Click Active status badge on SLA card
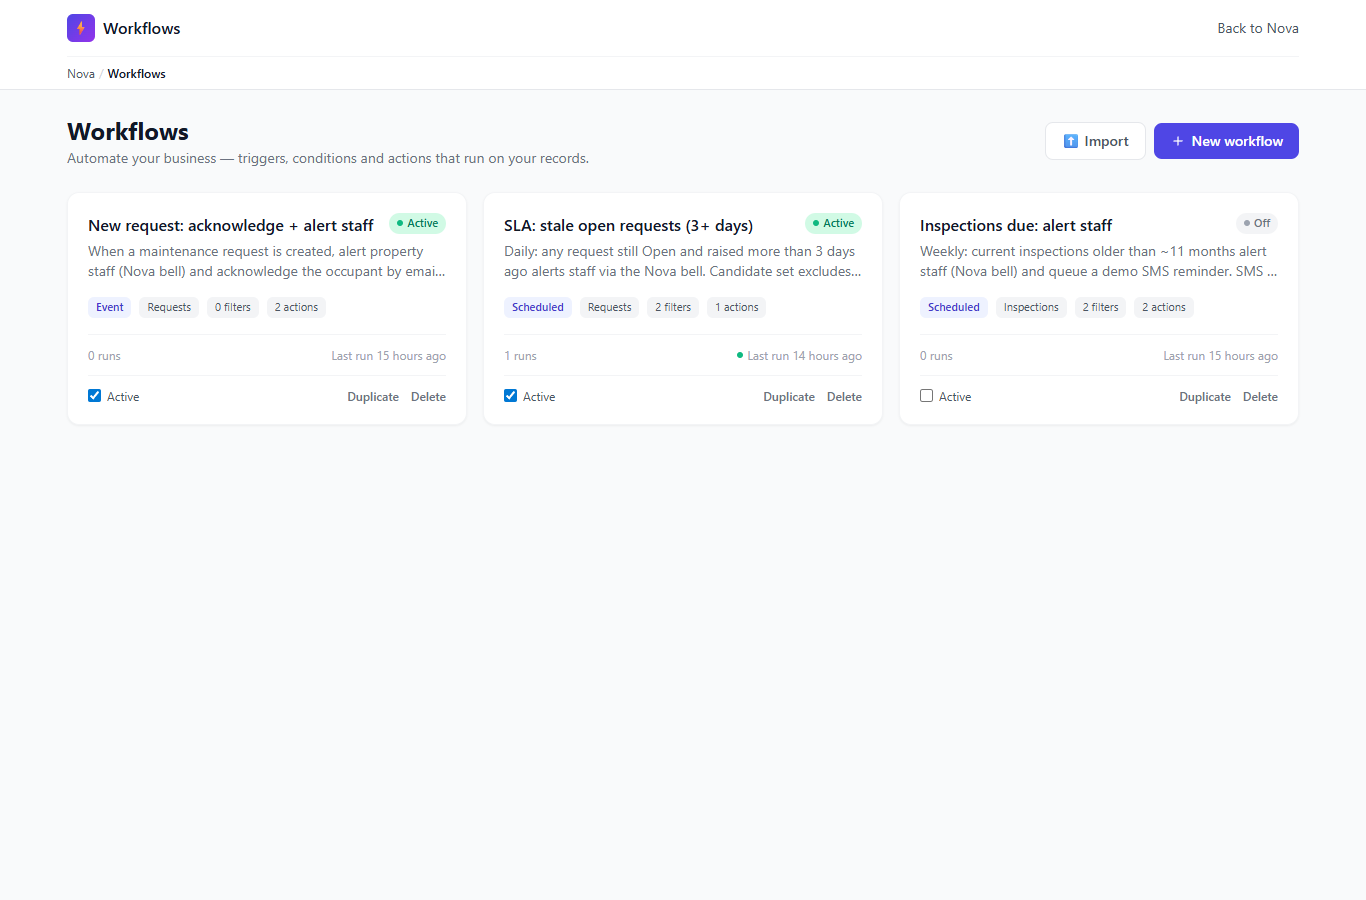 [833, 223]
